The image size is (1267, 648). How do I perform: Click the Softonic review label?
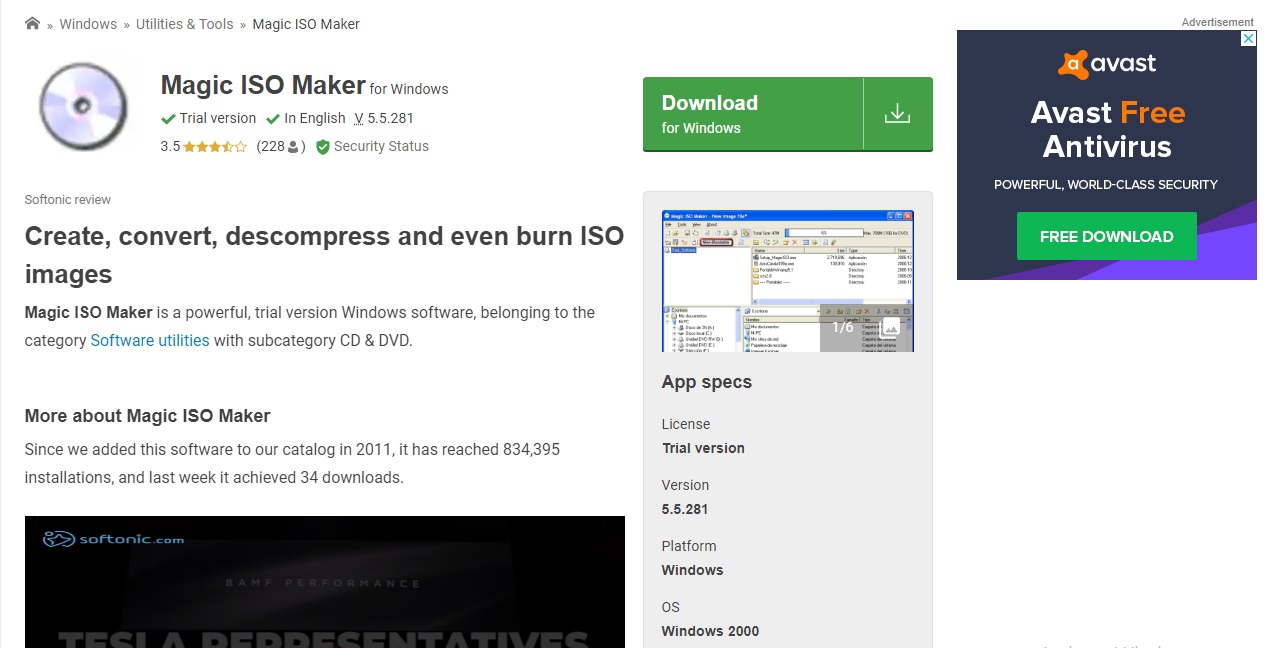[68, 200]
